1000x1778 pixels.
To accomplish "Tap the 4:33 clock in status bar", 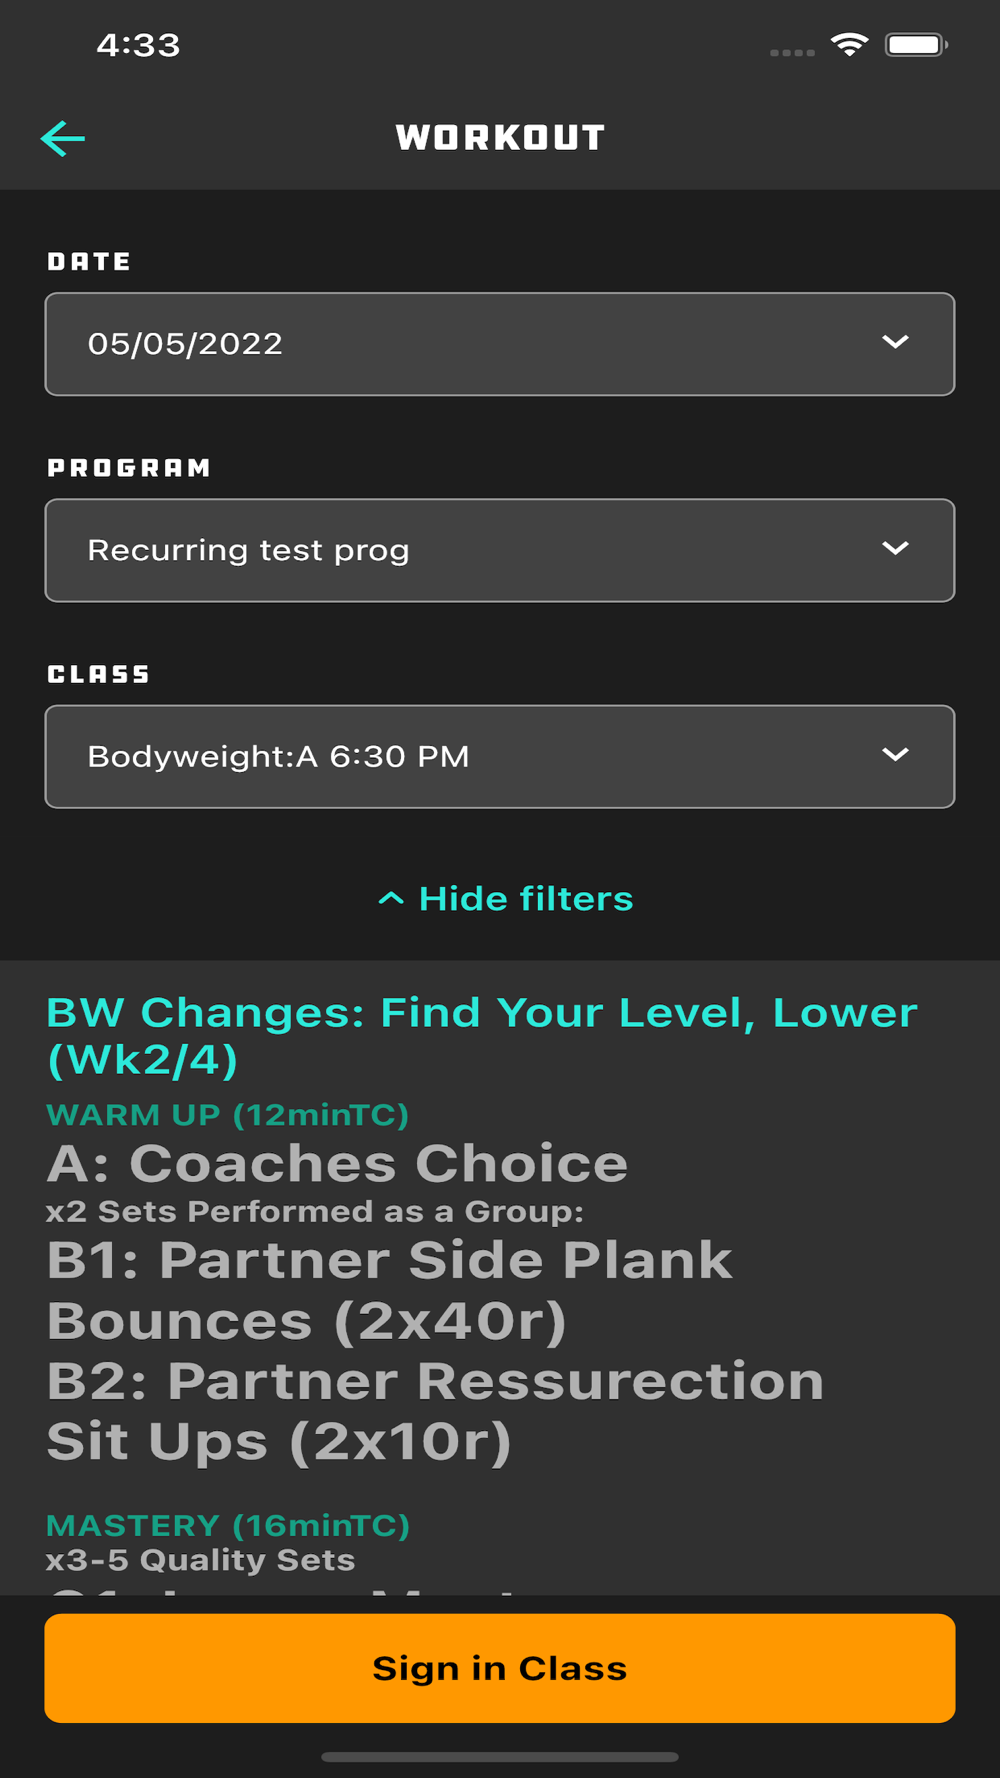I will 138,45.
